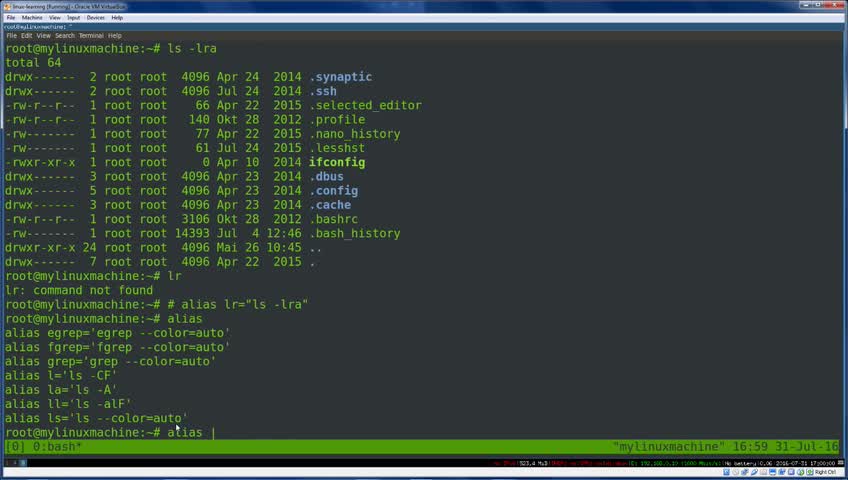
Task: Click the optical disc status icon
Action: tap(736, 472)
